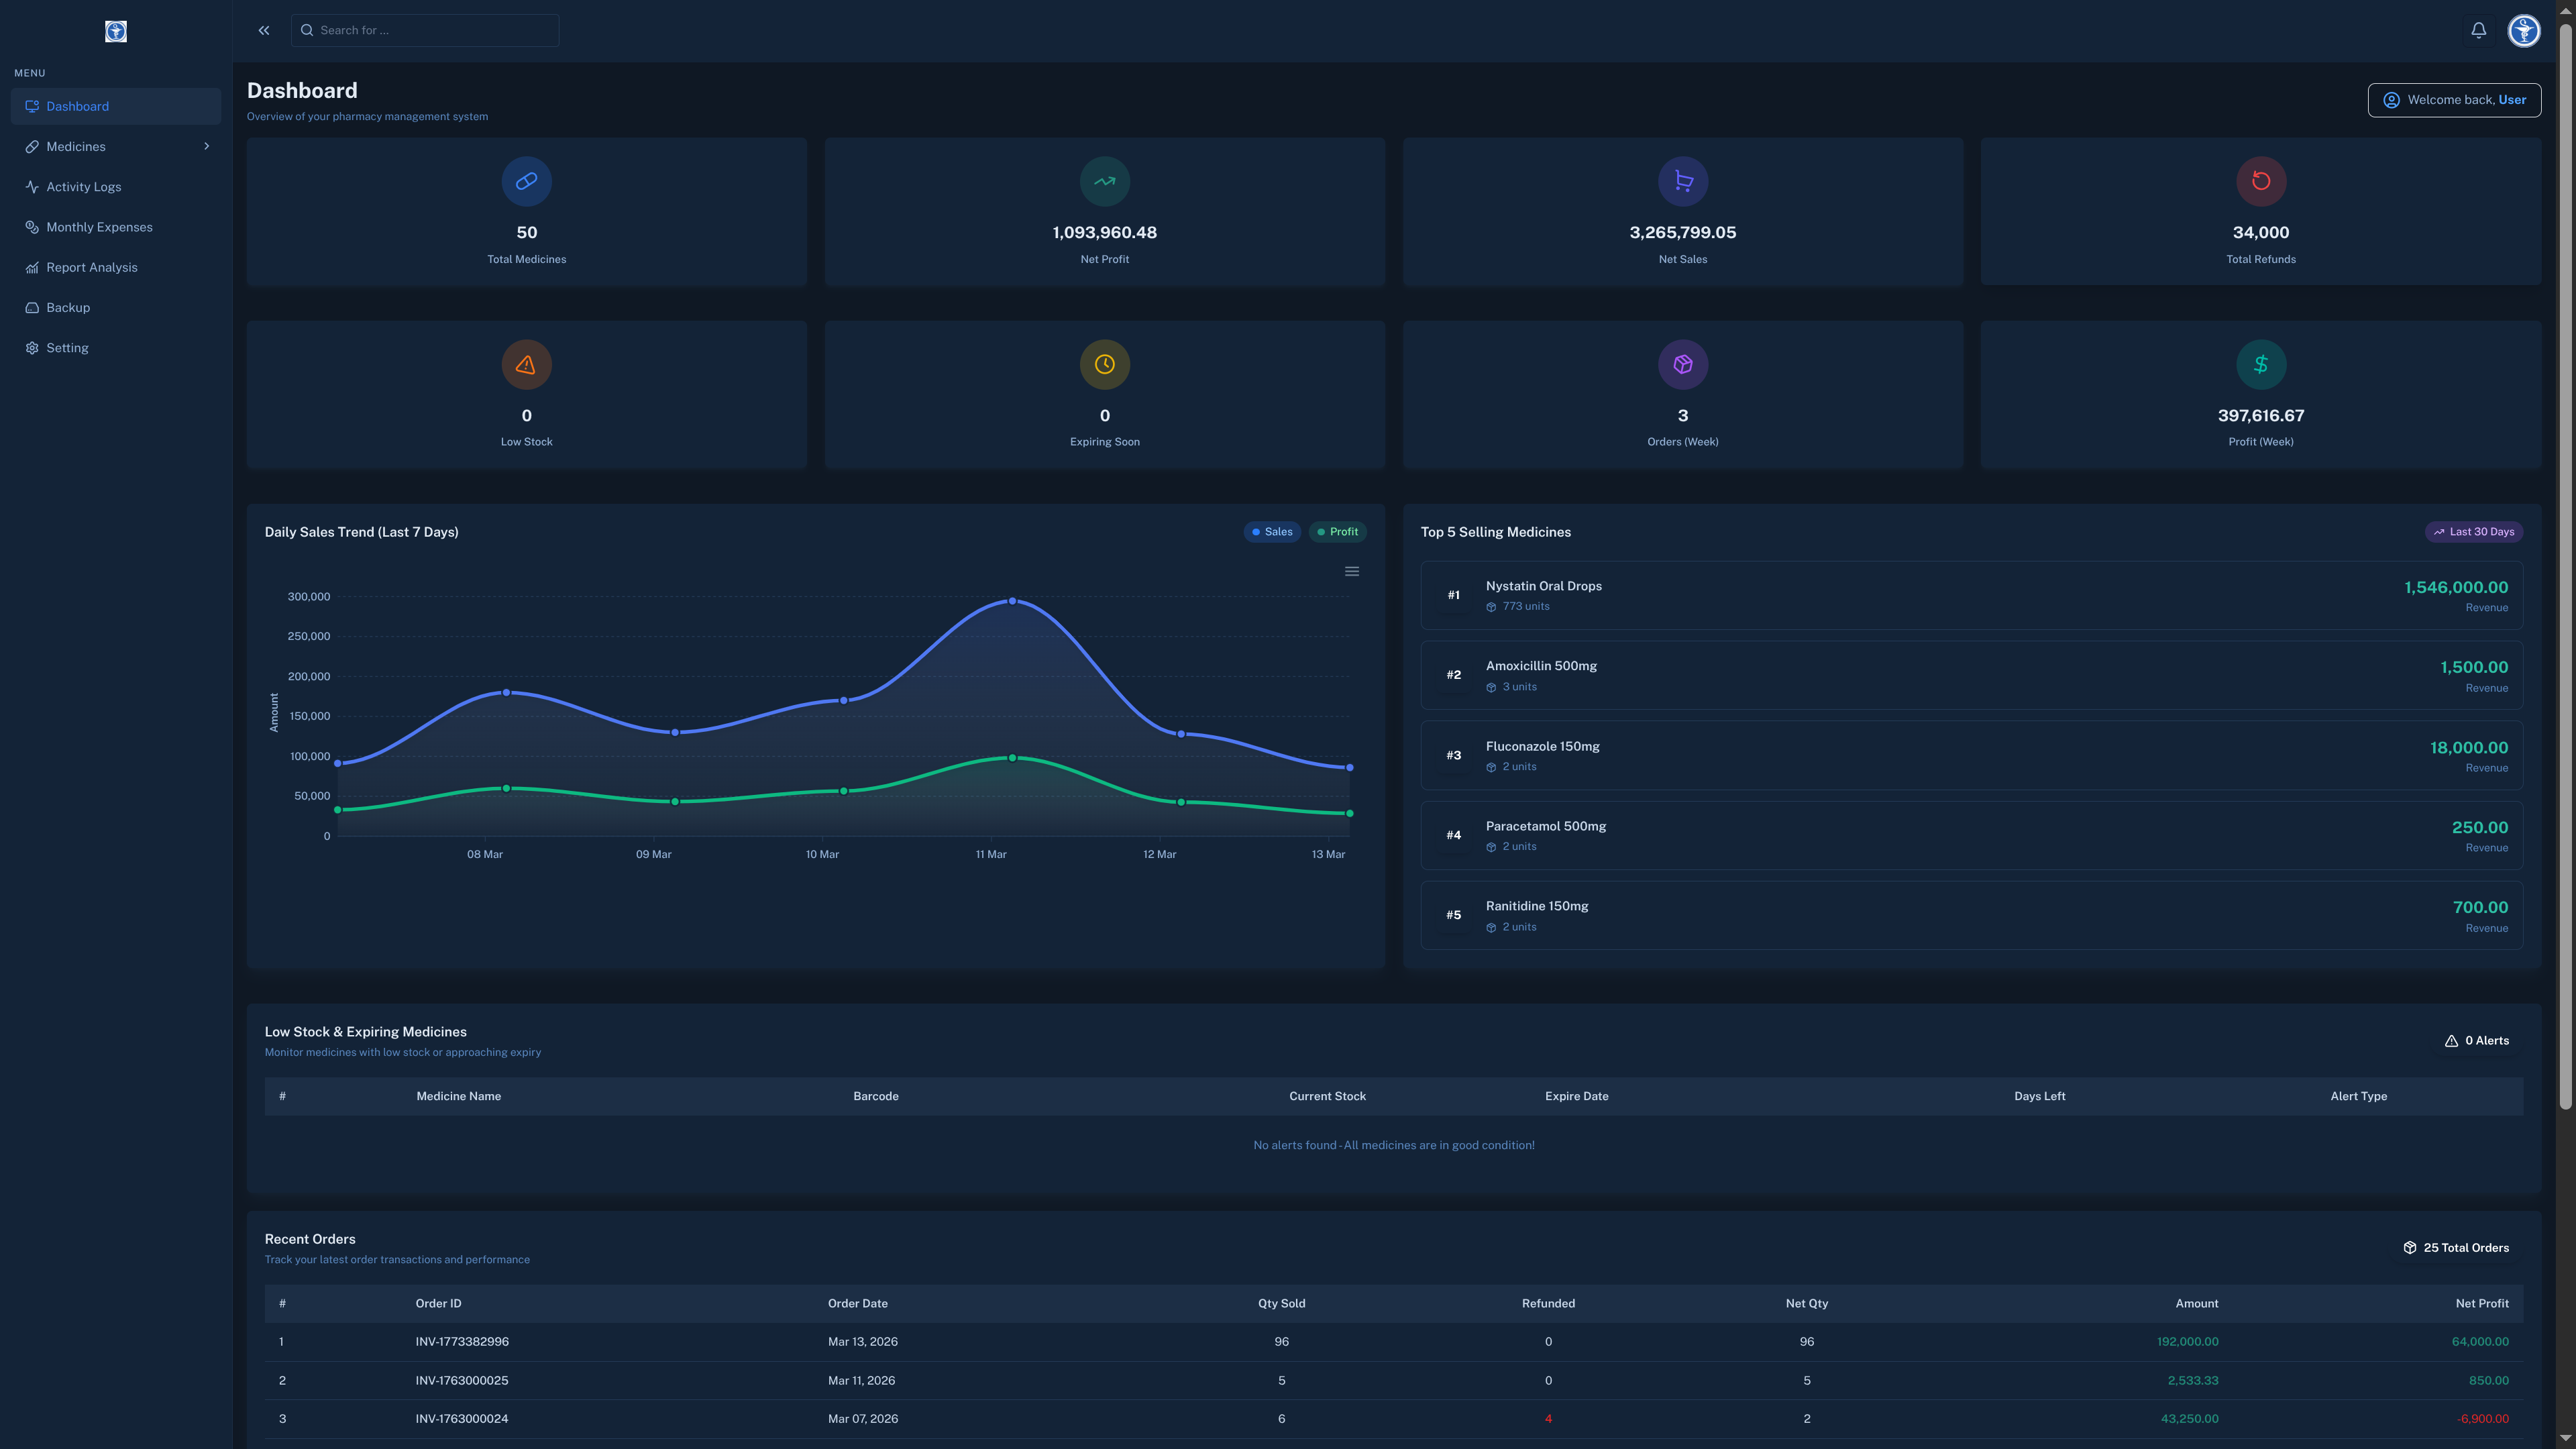Toggle the Profit series legend
This screenshot has width=2576, height=1449.
tap(1337, 532)
